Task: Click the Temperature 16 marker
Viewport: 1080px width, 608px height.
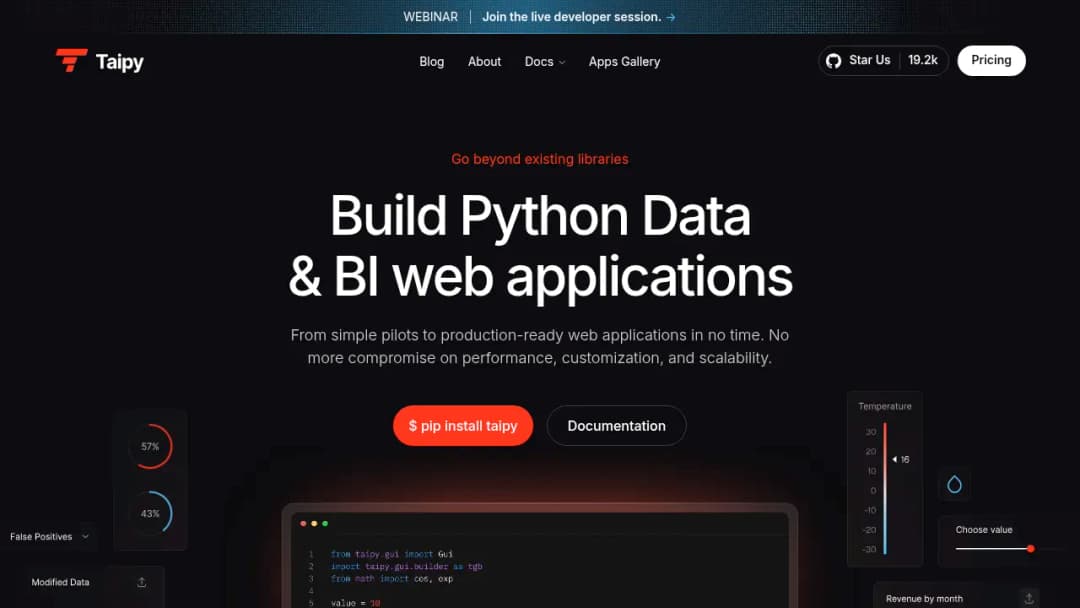Action: pos(901,459)
